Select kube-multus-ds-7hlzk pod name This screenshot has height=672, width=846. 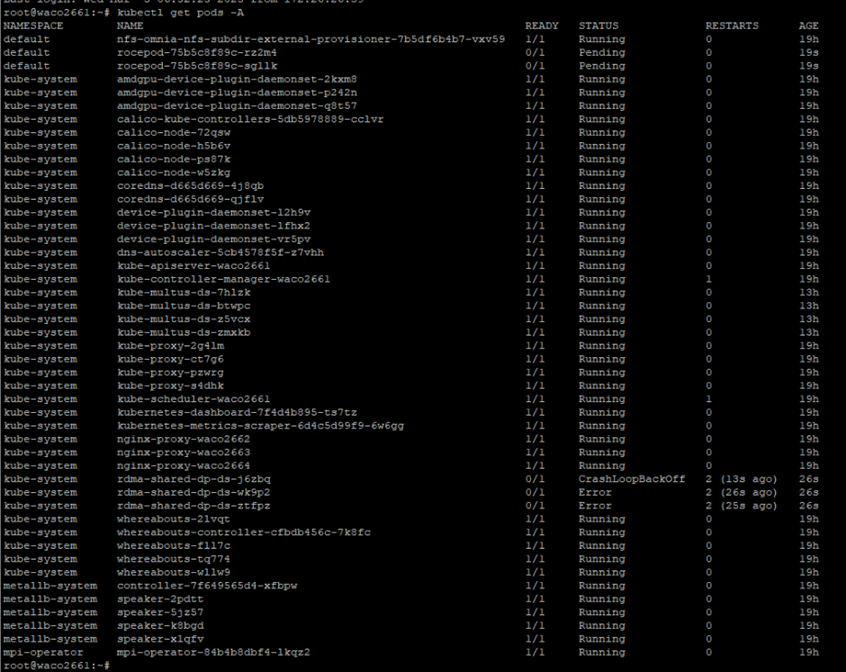(x=183, y=292)
